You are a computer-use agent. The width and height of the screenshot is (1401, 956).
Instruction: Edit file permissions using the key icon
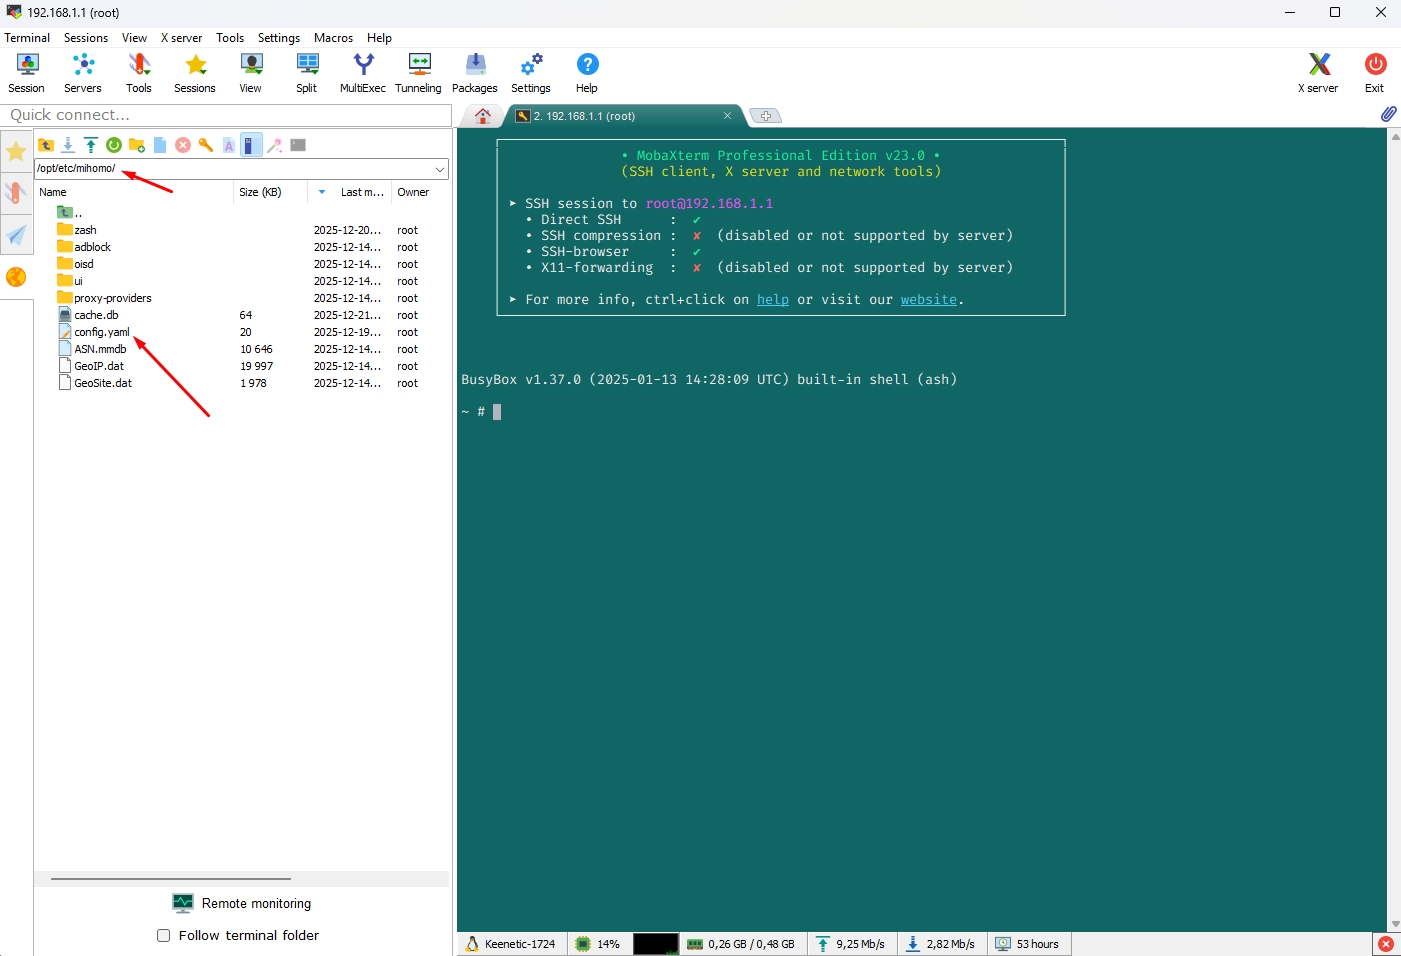pyautogui.click(x=206, y=145)
